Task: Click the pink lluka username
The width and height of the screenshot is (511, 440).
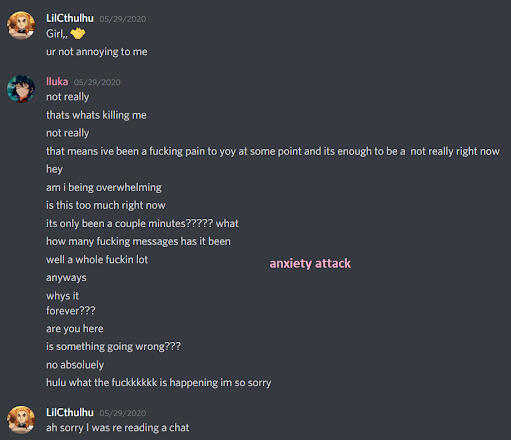Action: [x=57, y=81]
